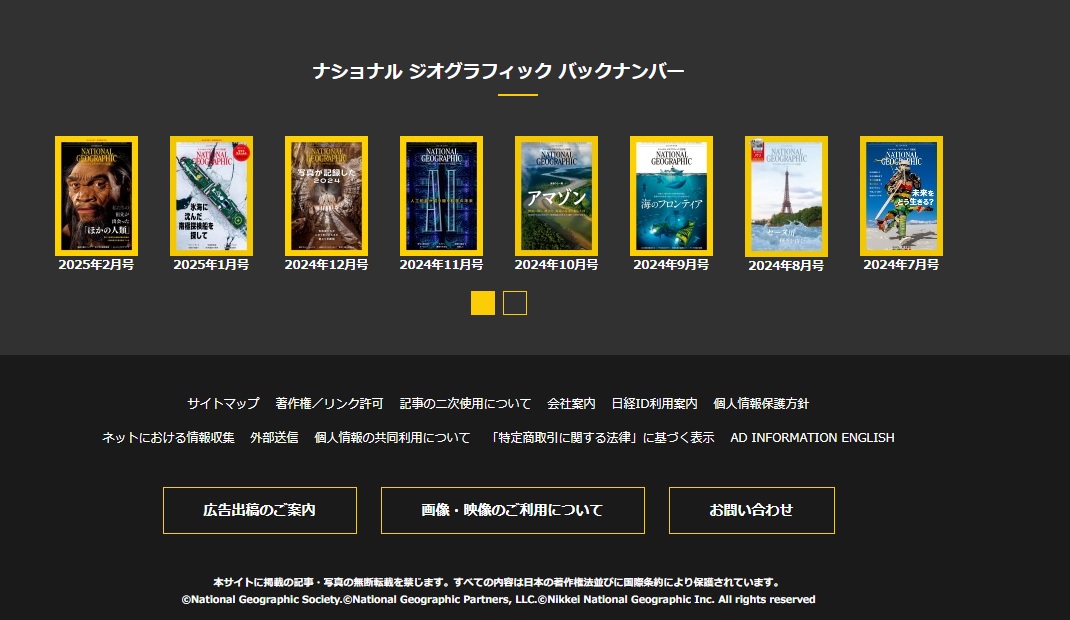Click the 2025年1月号 label text
Image resolution: width=1070 pixels, height=620 pixels.
tap(212, 265)
